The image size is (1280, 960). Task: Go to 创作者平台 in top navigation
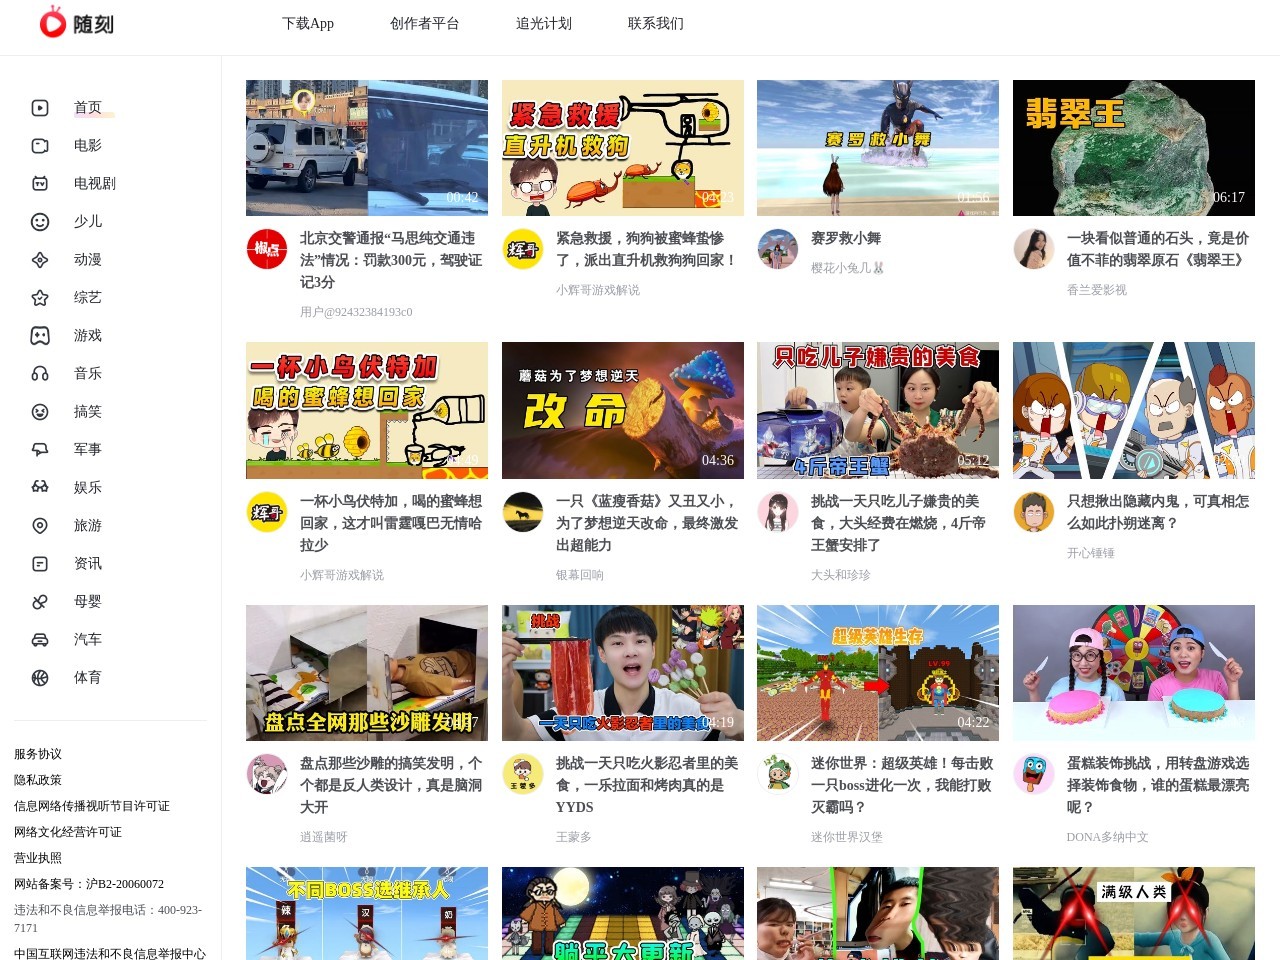point(425,24)
